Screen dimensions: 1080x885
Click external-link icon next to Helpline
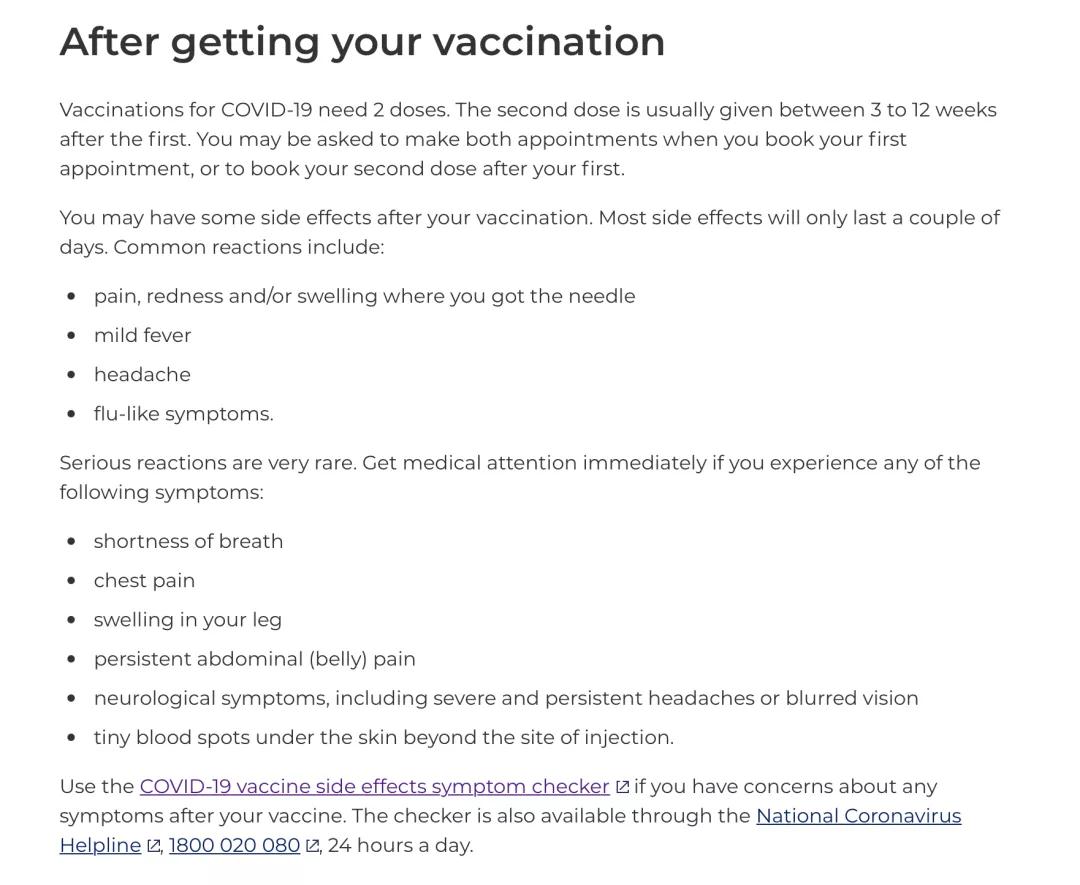click(x=154, y=846)
